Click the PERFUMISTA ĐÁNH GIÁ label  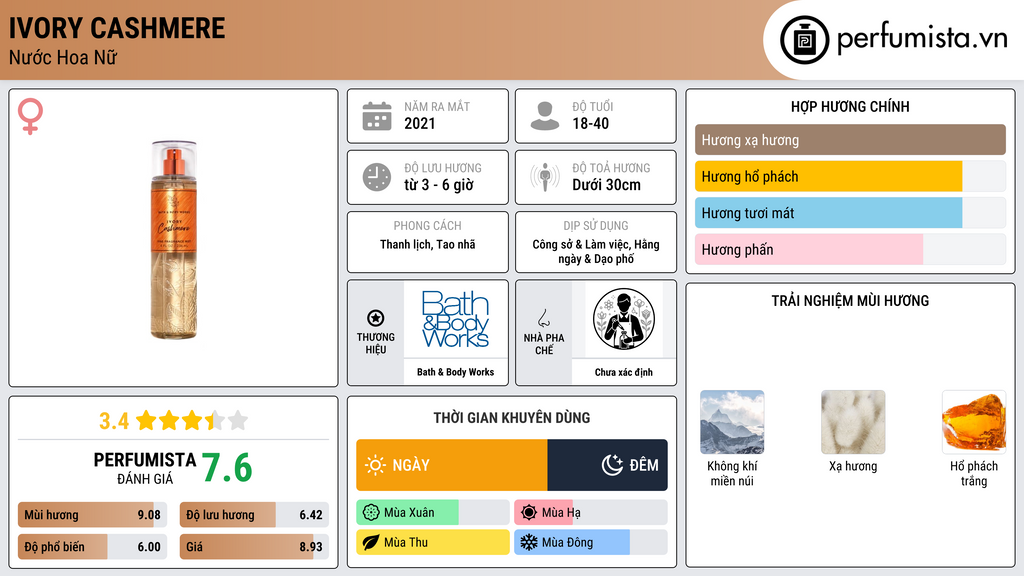point(145,468)
